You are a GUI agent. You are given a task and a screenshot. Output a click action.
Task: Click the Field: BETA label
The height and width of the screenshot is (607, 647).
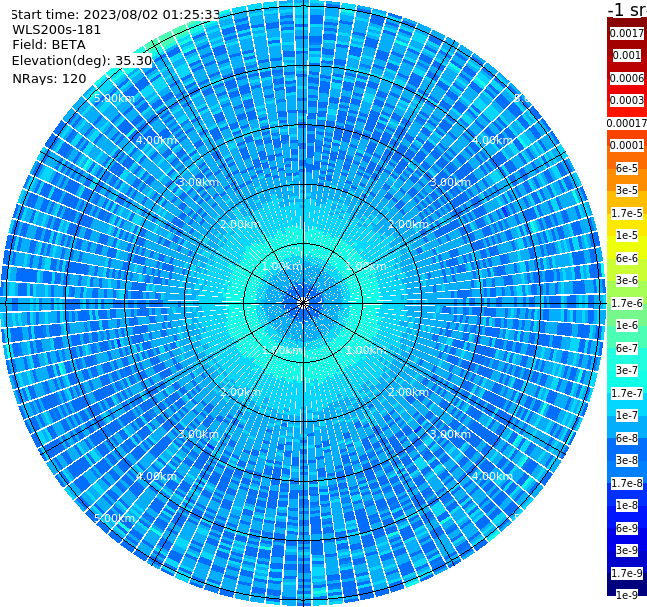click(x=49, y=45)
